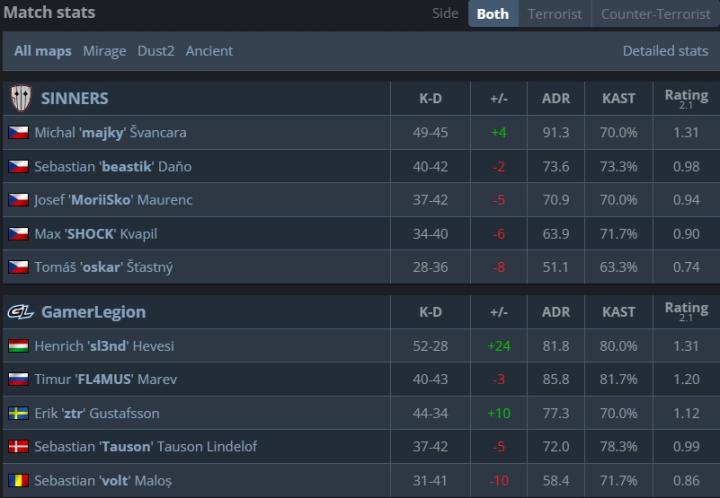Click the SINNERS Rating 2.1 column header

tap(686, 98)
